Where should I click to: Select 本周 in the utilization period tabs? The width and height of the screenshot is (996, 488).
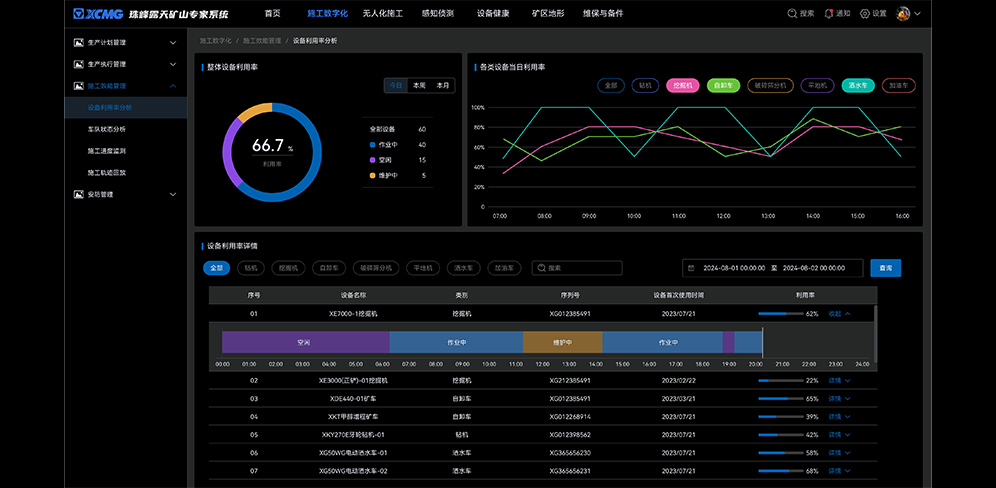pyautogui.click(x=419, y=86)
